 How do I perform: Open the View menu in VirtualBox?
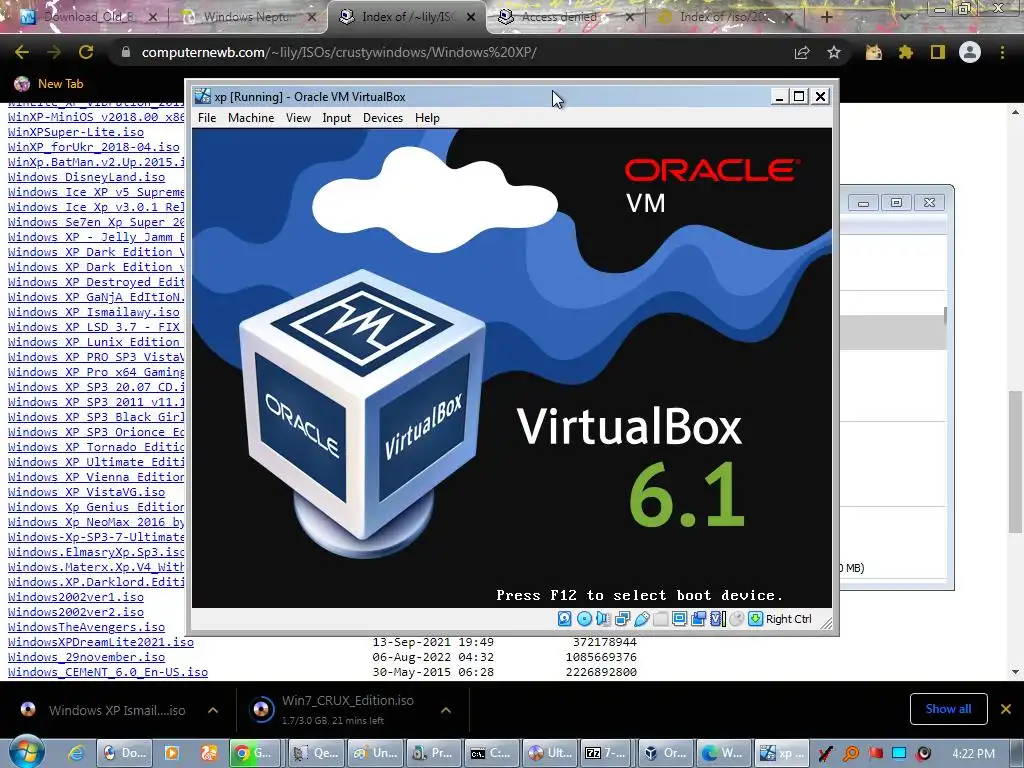[x=298, y=118]
